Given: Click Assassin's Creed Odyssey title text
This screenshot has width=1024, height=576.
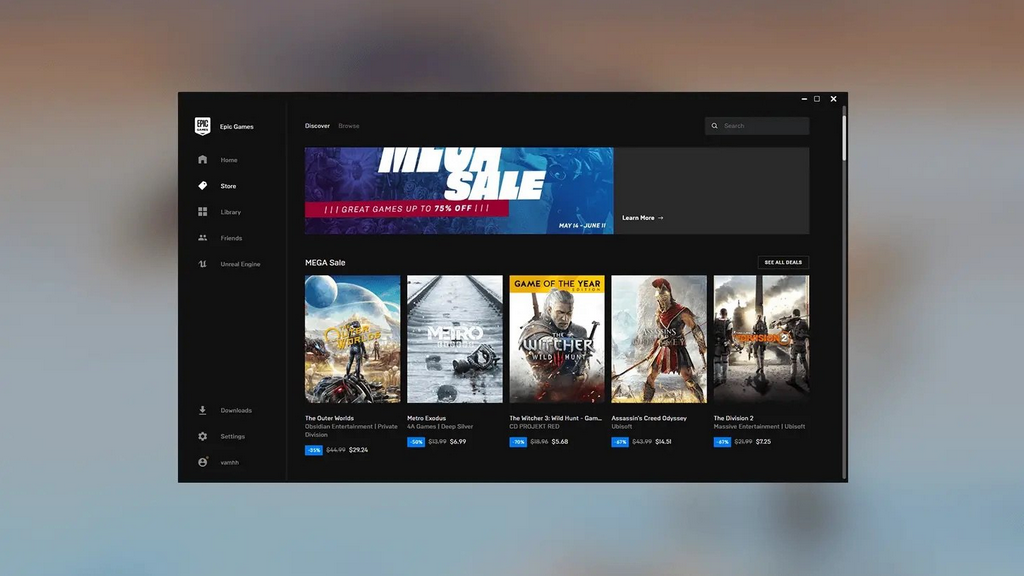Looking at the screenshot, I should 649,418.
